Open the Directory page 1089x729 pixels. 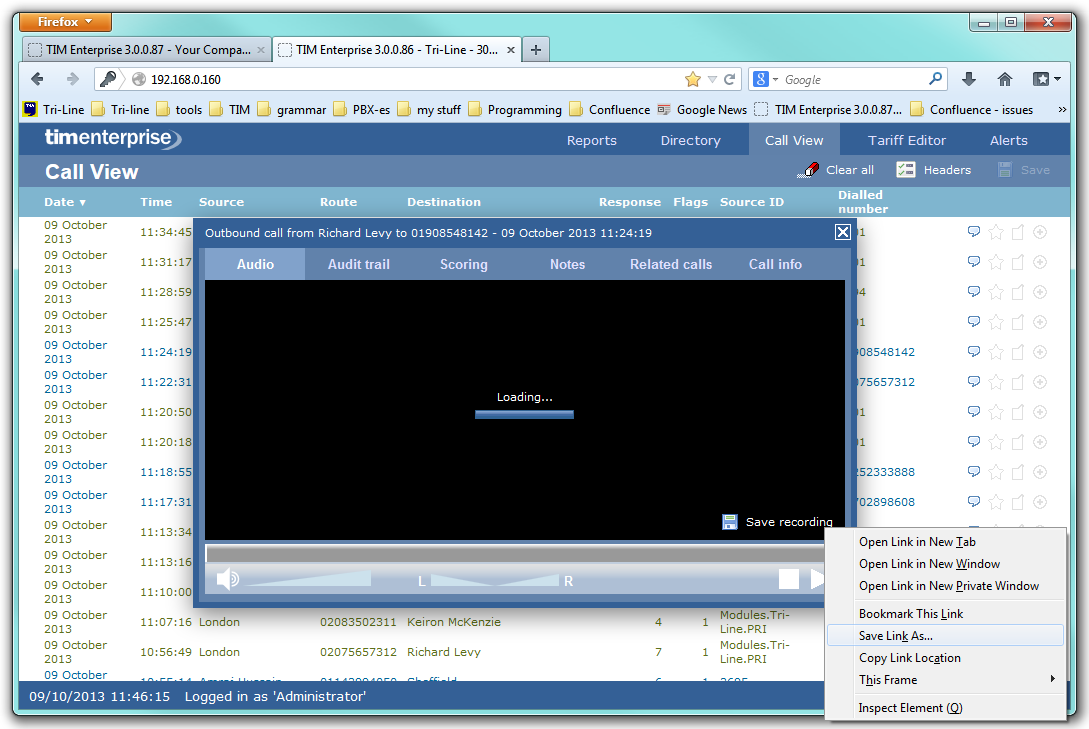(x=690, y=140)
